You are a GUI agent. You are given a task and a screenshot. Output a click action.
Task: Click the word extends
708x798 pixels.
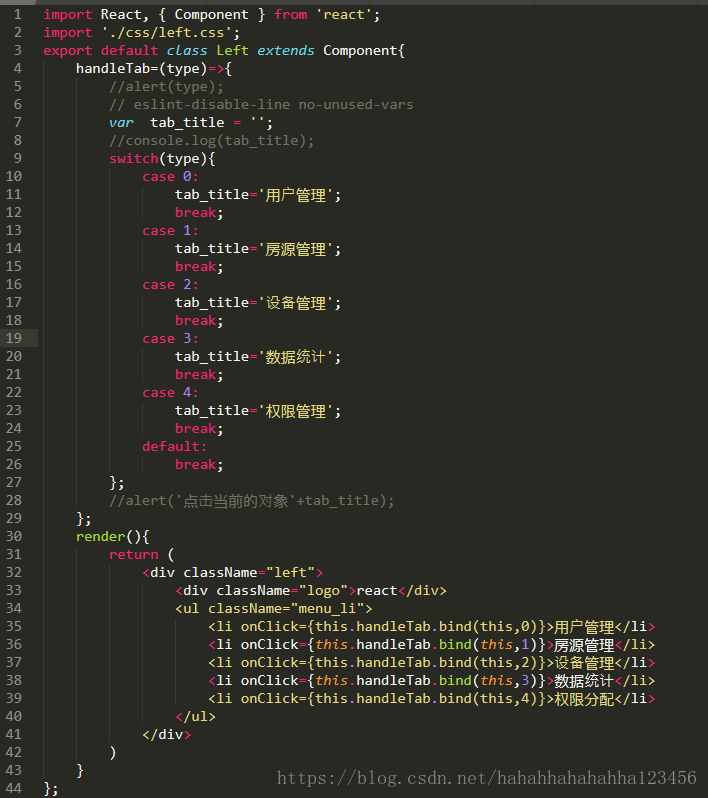point(286,50)
